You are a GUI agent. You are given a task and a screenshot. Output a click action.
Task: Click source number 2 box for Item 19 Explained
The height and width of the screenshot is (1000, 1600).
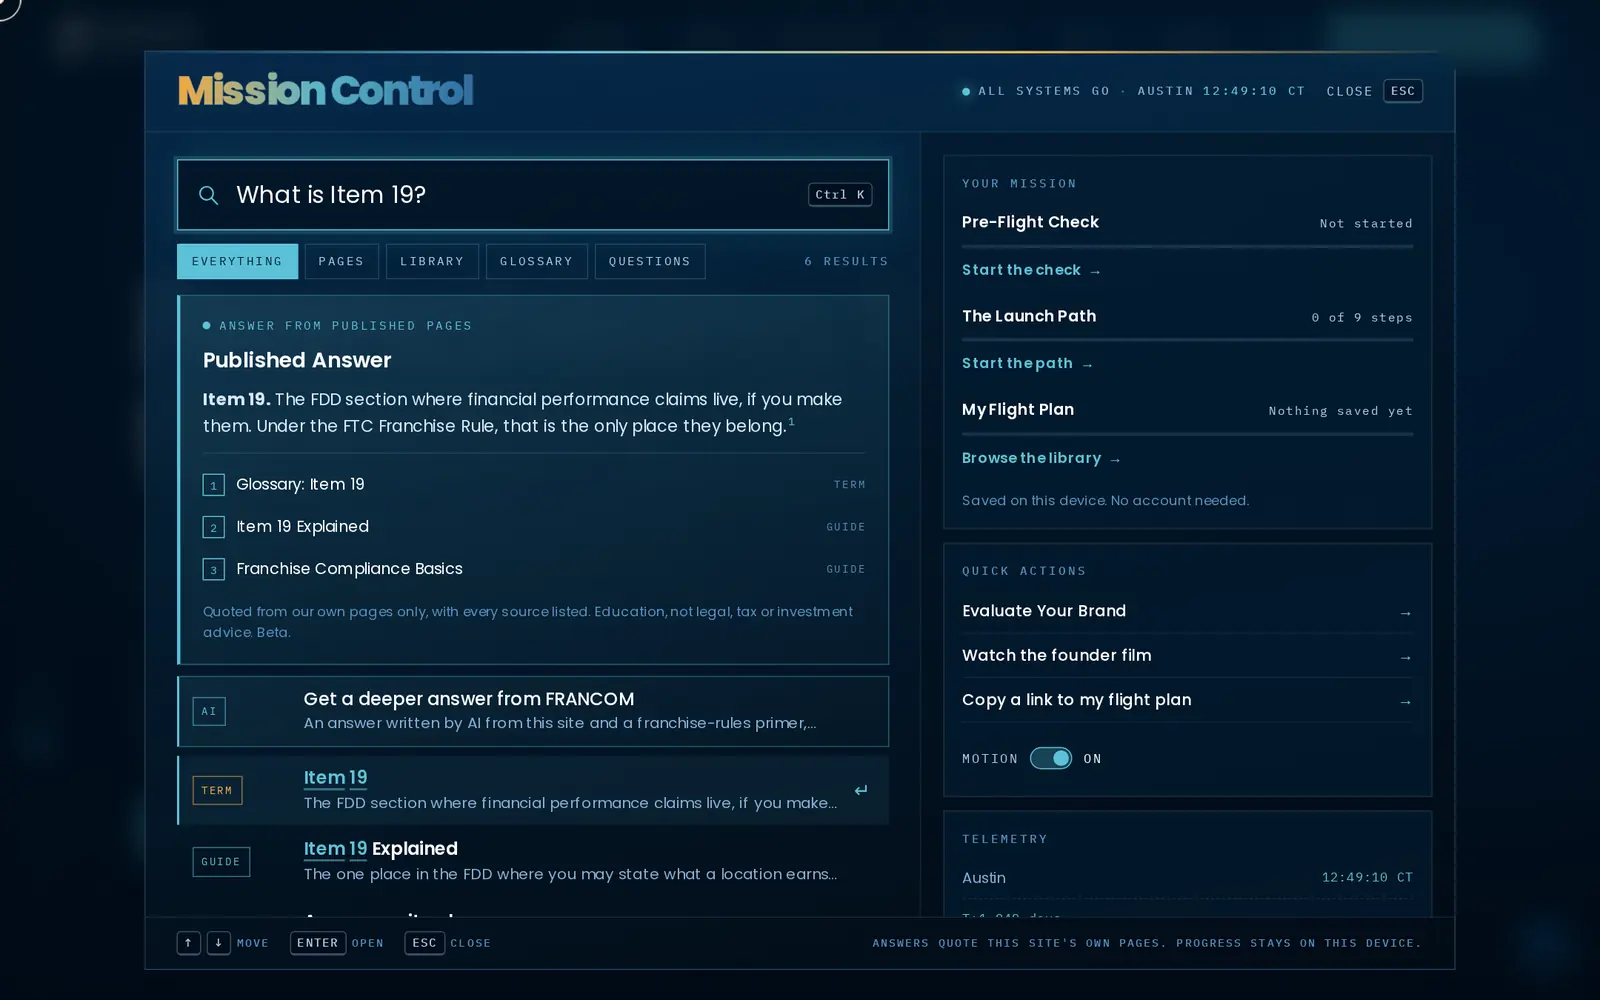(x=213, y=527)
